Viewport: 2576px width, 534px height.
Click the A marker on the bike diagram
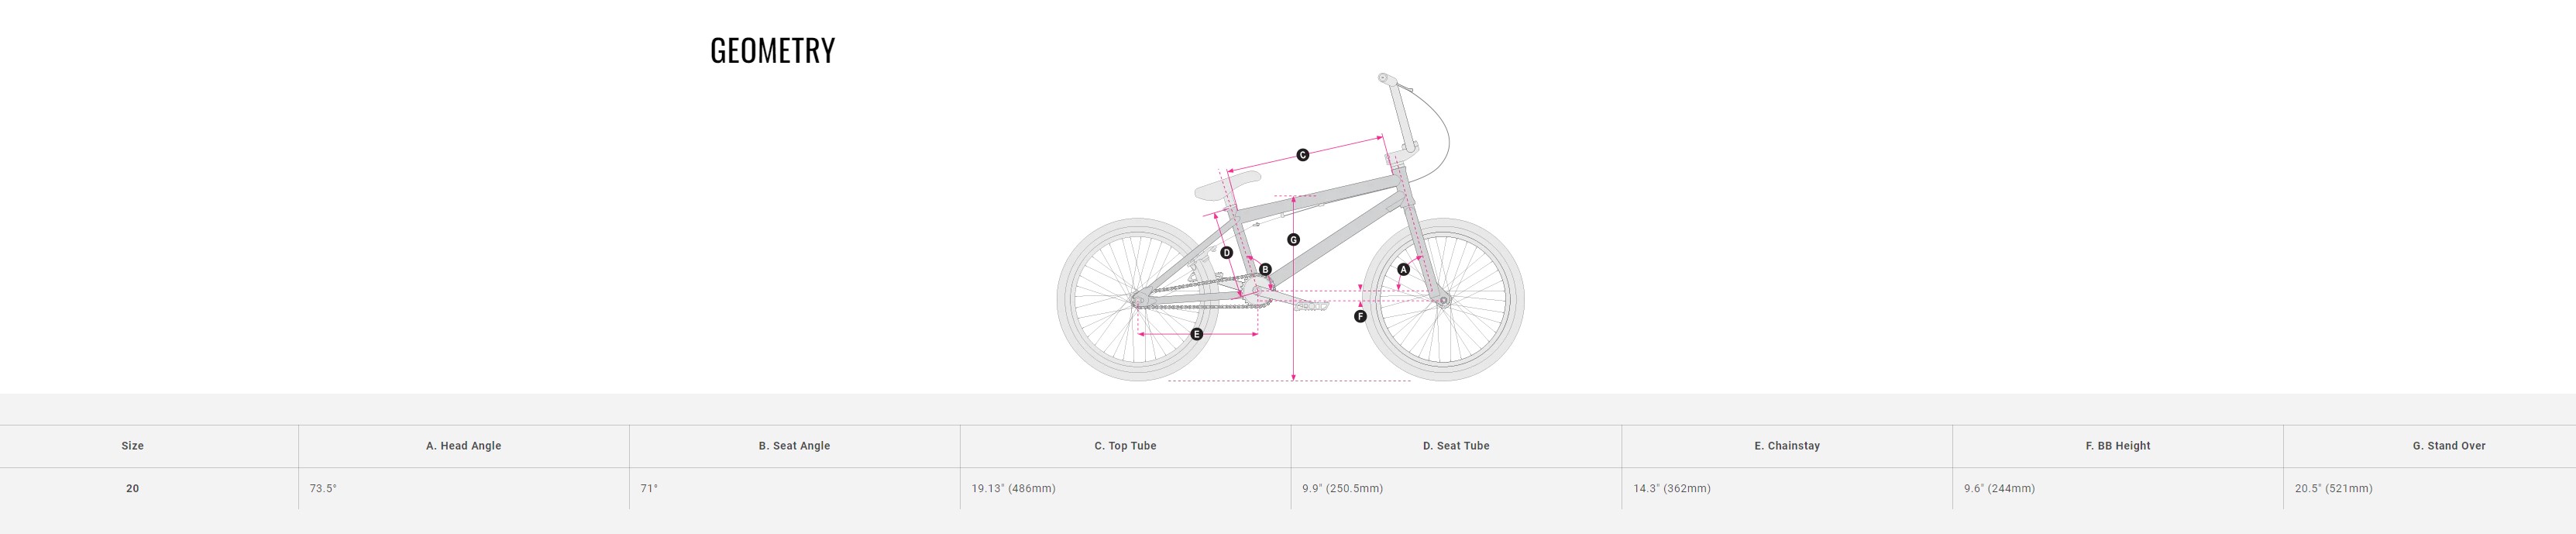pos(1403,270)
